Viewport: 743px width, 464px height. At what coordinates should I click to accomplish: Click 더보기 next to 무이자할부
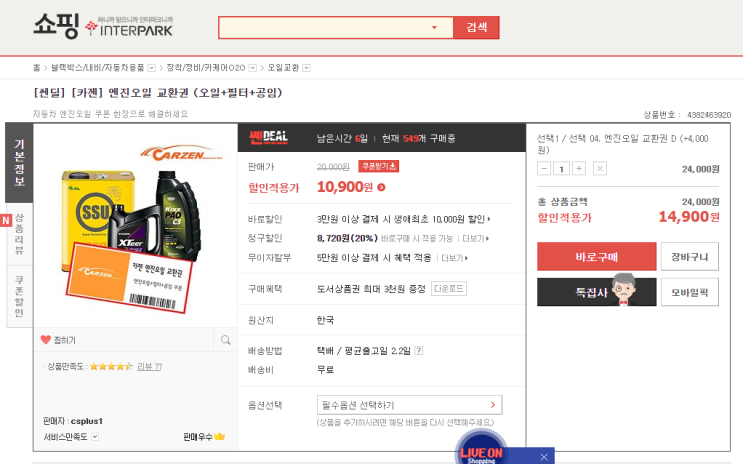(454, 258)
